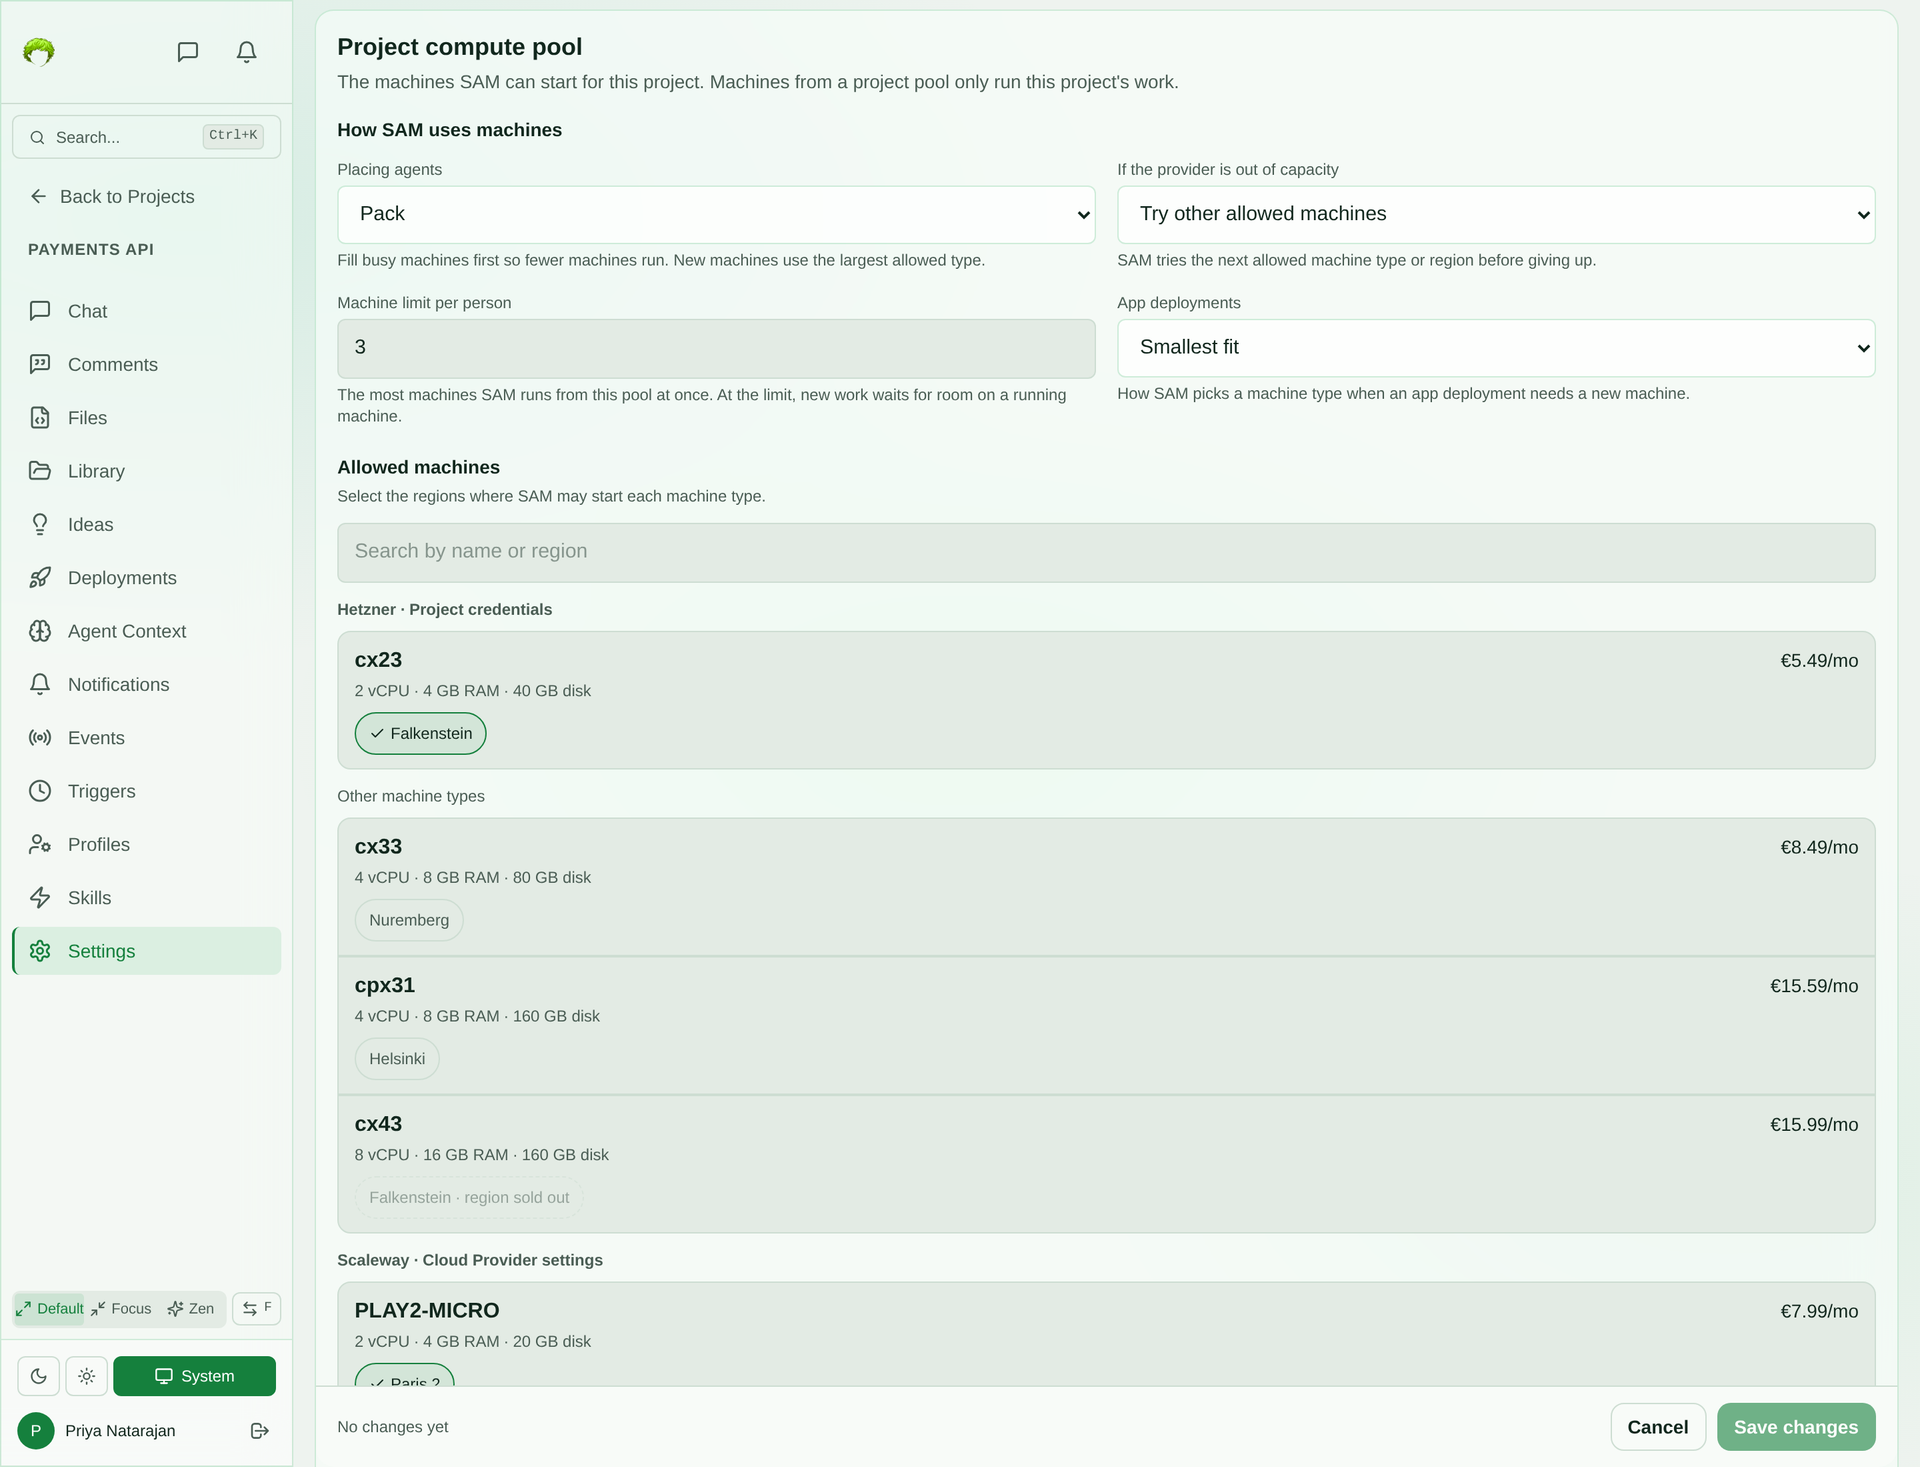Enable the Nuremberg region for cx33
This screenshot has width=1920, height=1467.
pos(409,920)
